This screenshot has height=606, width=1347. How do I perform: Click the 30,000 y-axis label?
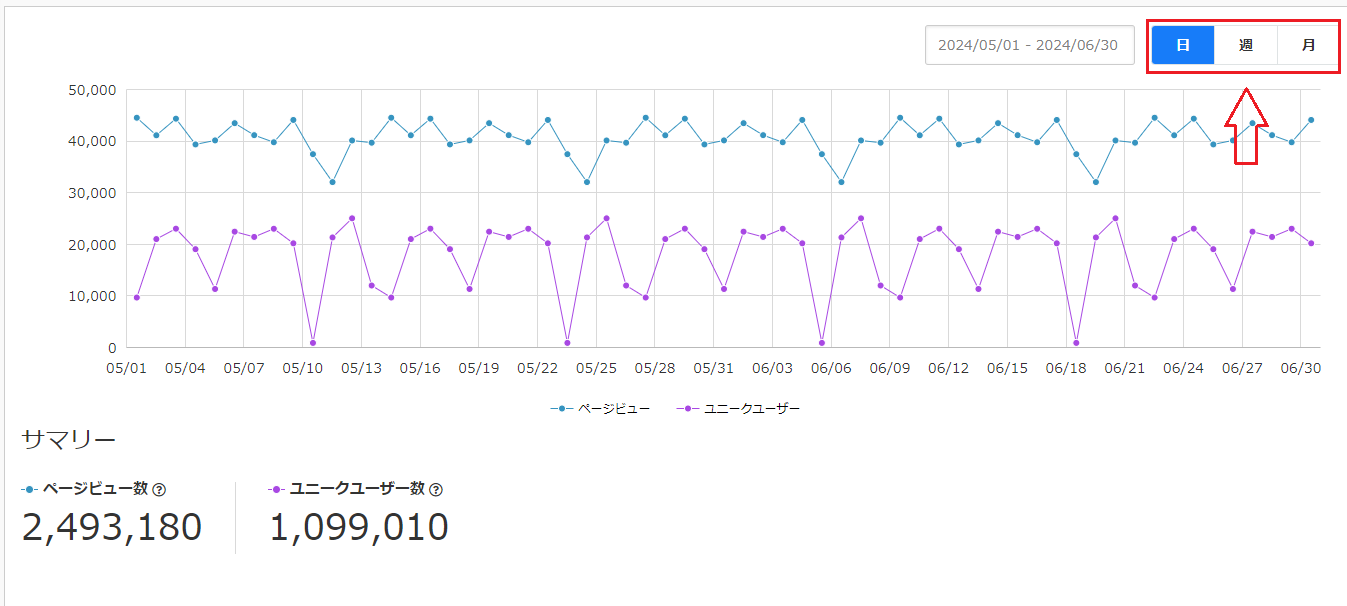coord(92,193)
